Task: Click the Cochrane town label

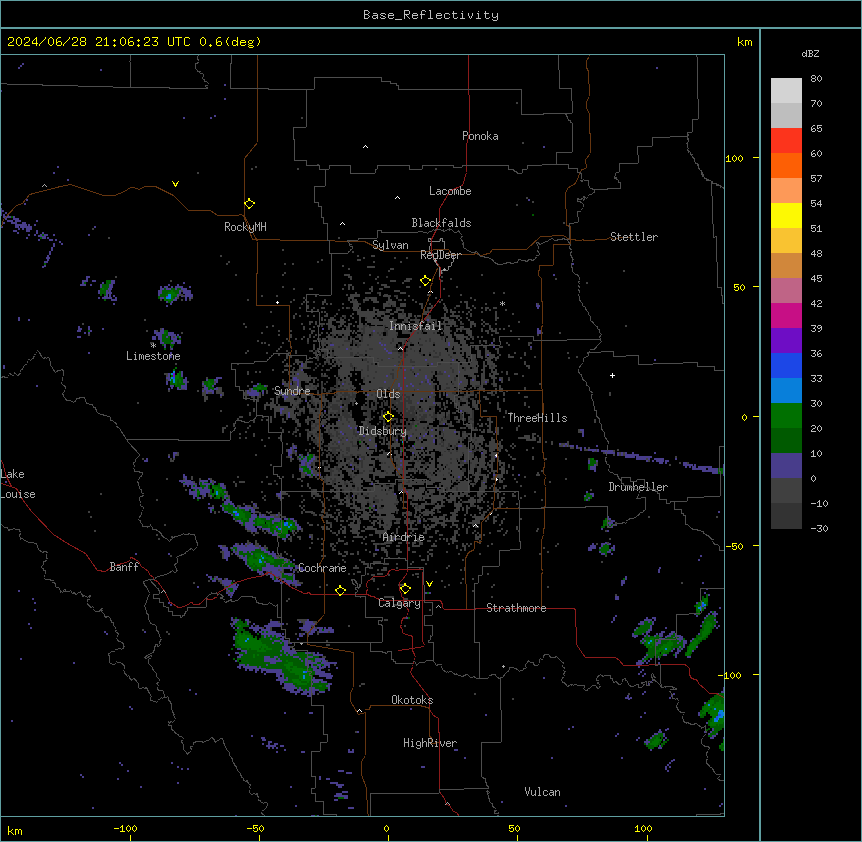Action: [x=322, y=568]
